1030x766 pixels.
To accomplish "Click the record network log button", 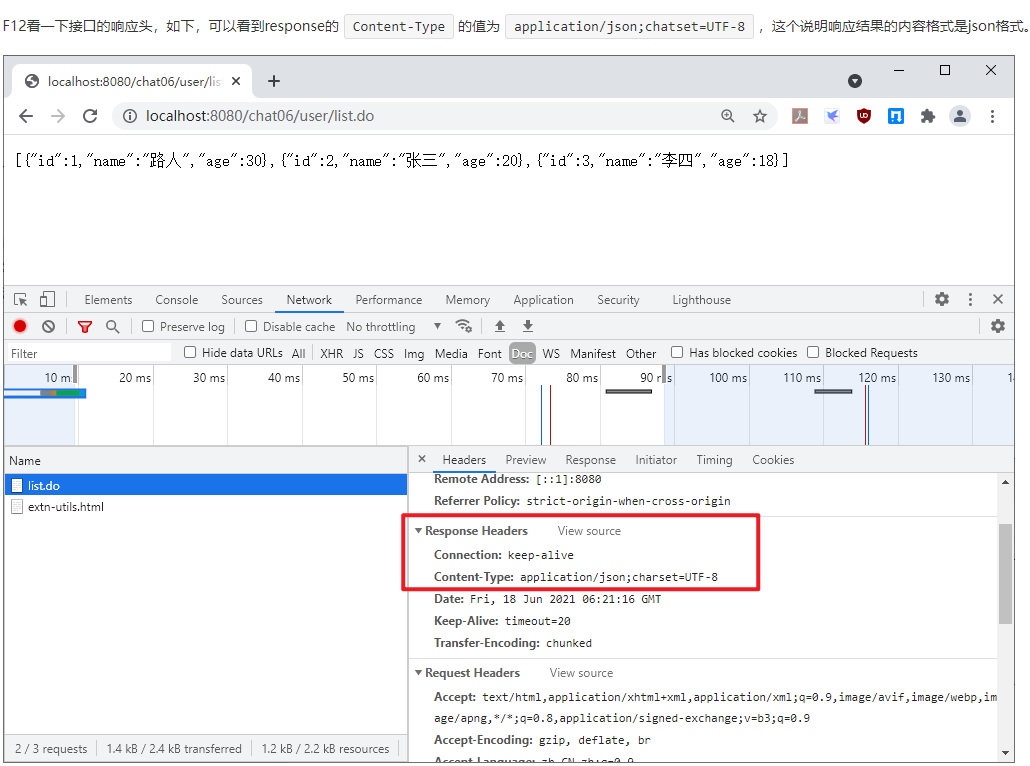I will [x=20, y=326].
